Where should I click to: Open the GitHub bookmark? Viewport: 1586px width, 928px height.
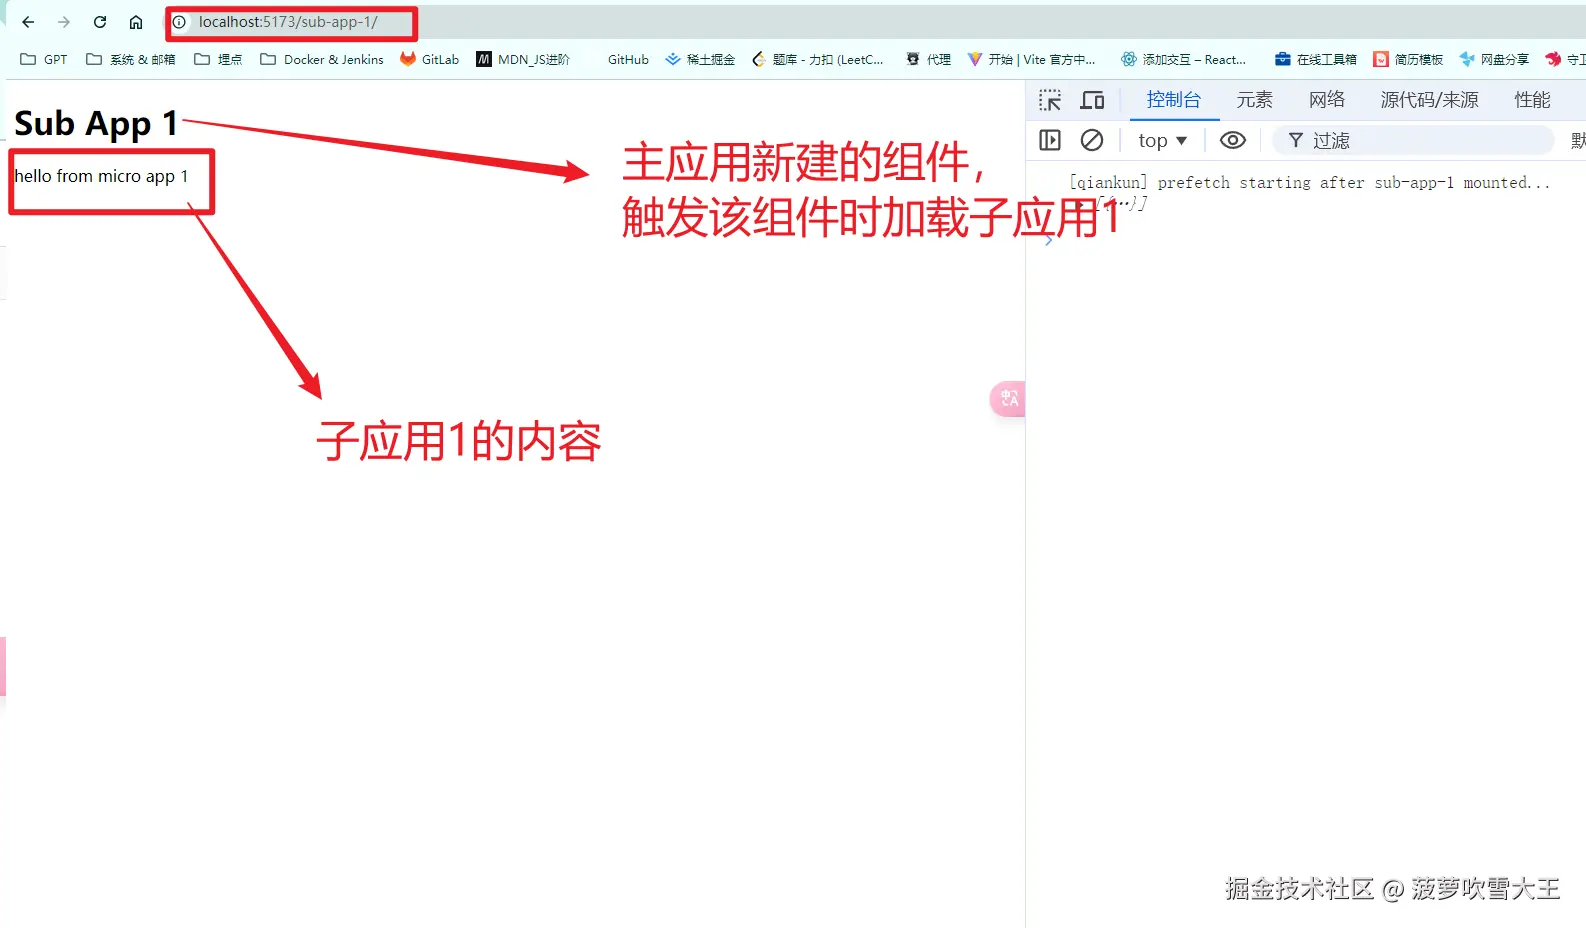point(628,59)
